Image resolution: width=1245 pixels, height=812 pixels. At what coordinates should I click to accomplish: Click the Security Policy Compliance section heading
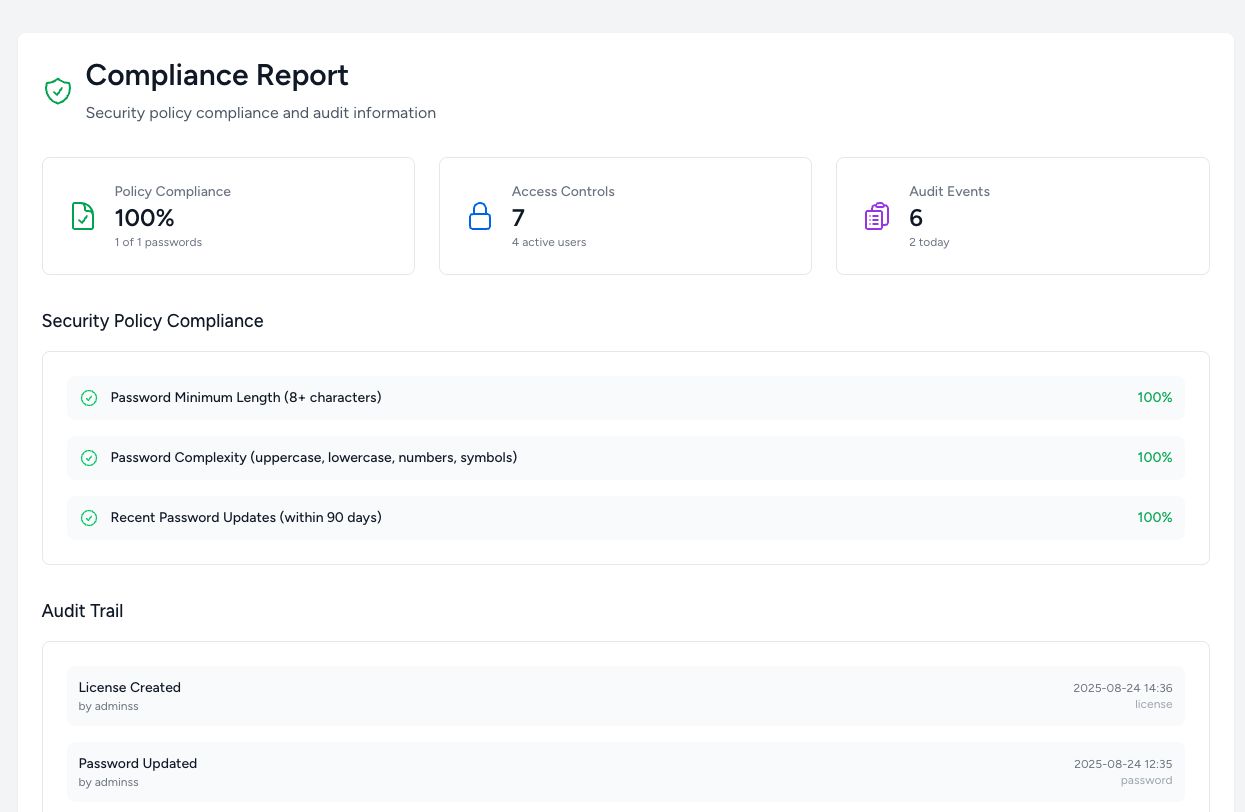click(x=153, y=321)
